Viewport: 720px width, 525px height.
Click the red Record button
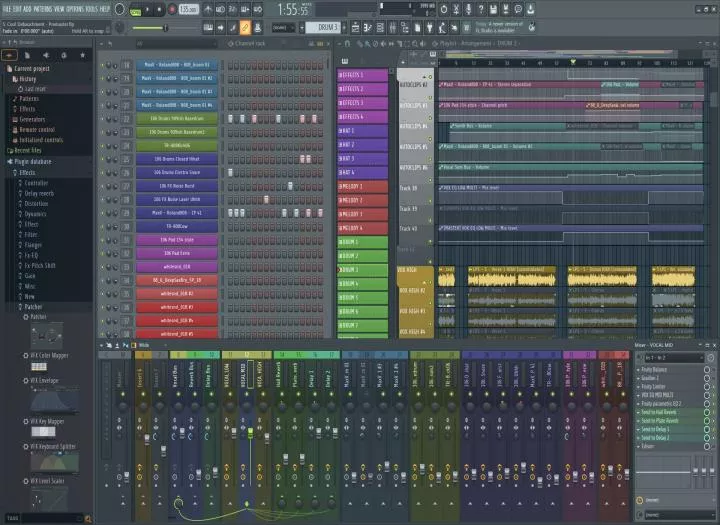click(172, 9)
